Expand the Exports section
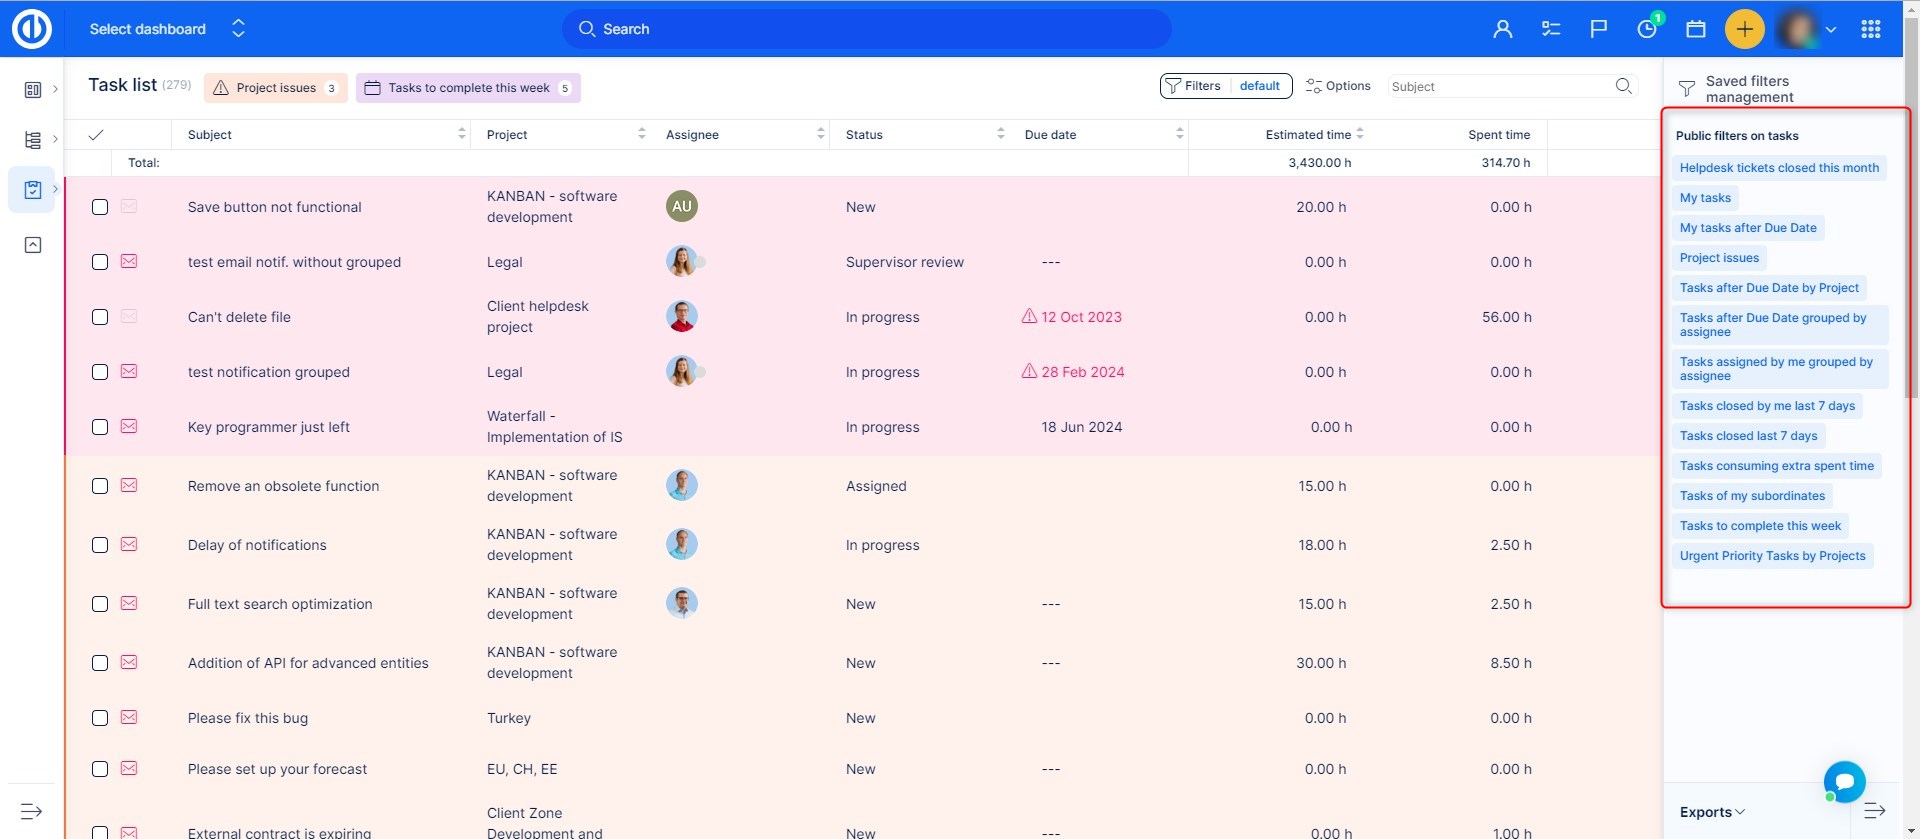Screen dimensions: 1920x839 coord(1711,812)
